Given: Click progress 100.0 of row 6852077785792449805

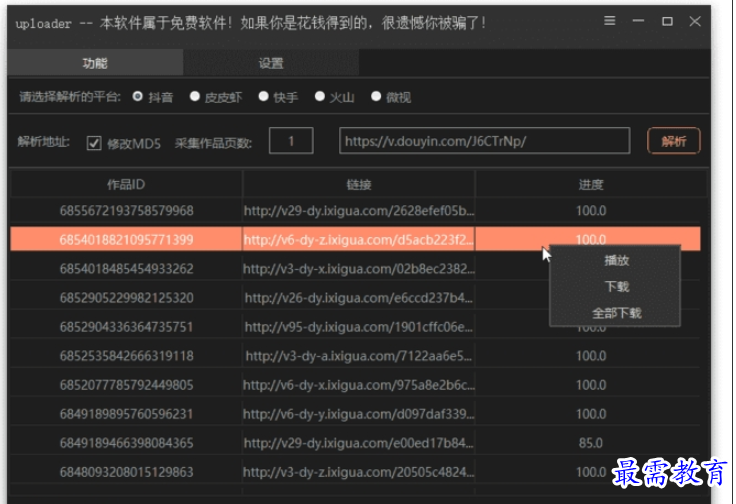Looking at the screenshot, I should pyautogui.click(x=590, y=385).
